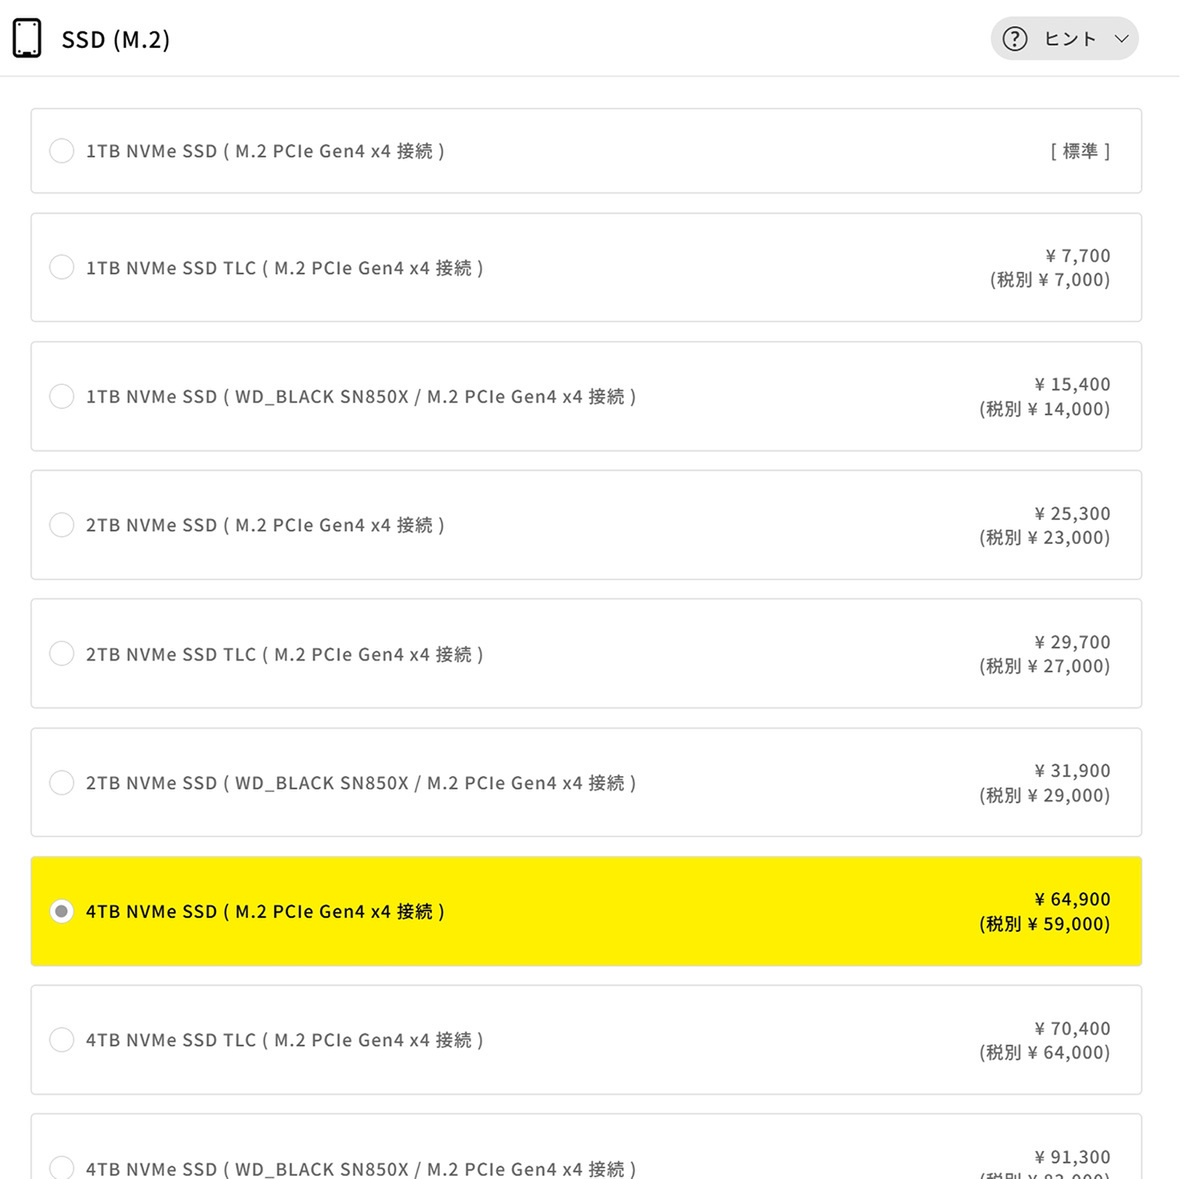Select standard 1TB NVMe SSD radio button
Screen dimensions: 1200x1179
coord(62,151)
